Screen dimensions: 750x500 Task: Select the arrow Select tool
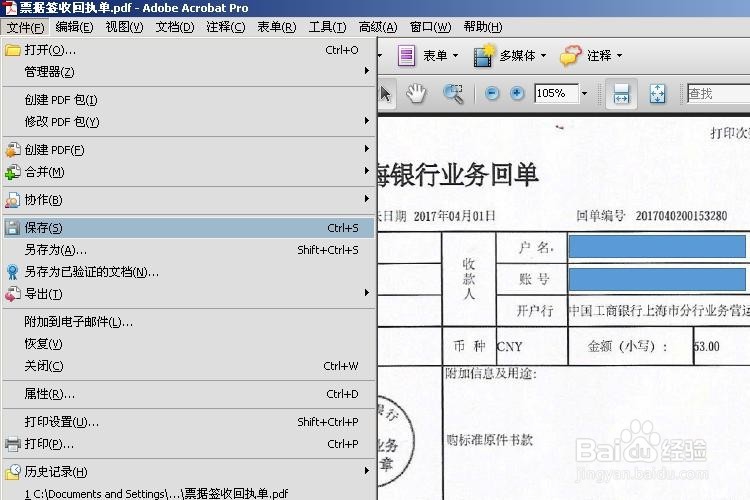click(x=386, y=94)
